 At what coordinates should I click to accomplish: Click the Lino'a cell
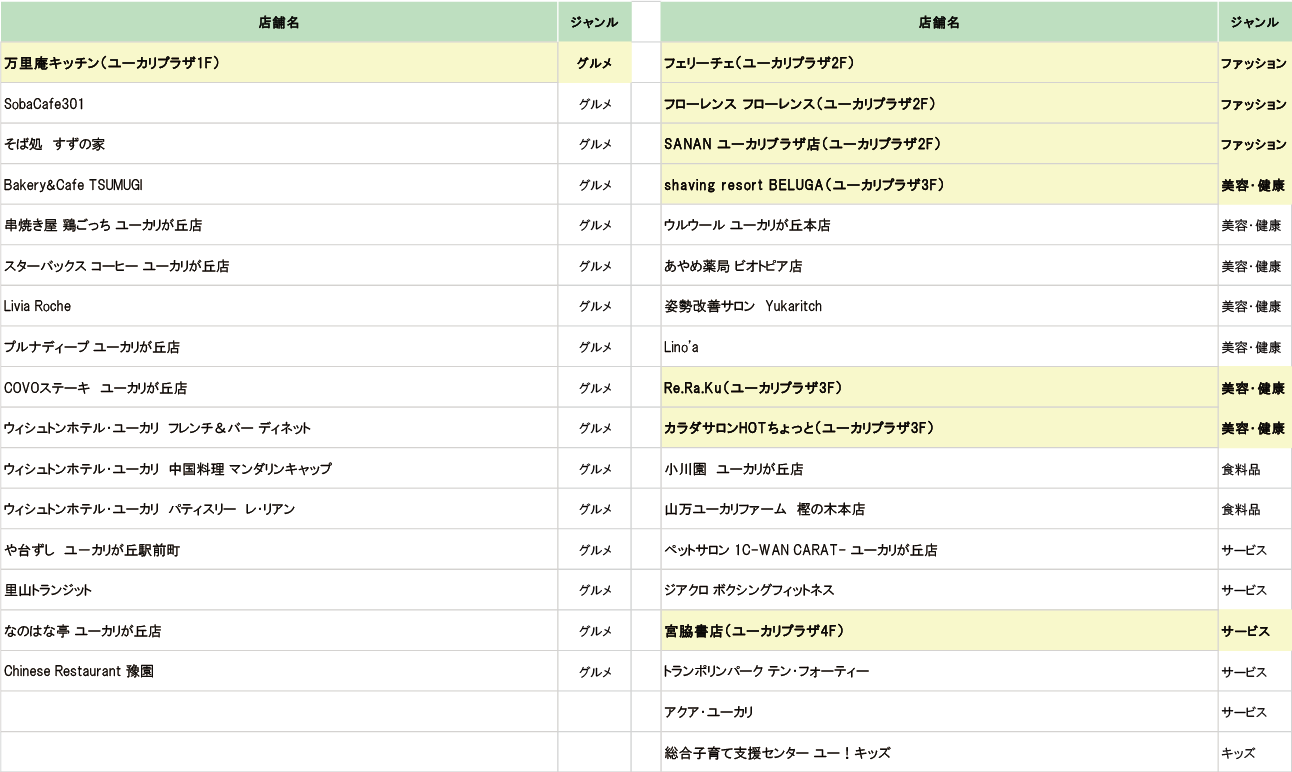pyautogui.click(x=939, y=347)
